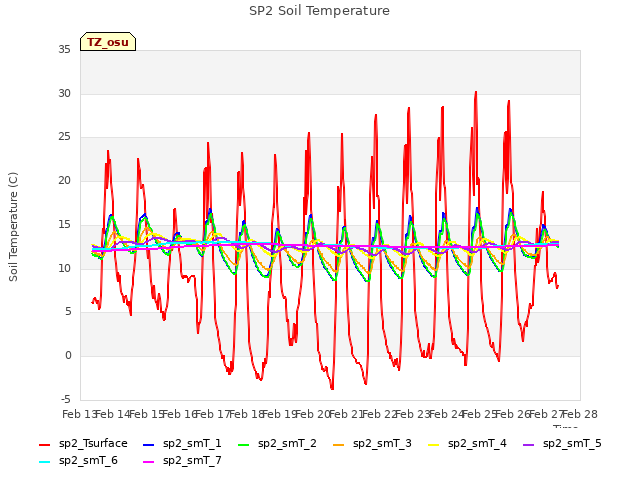Click the Feb 13 x-axis tick label
640x480 pixels.
tap(78, 414)
